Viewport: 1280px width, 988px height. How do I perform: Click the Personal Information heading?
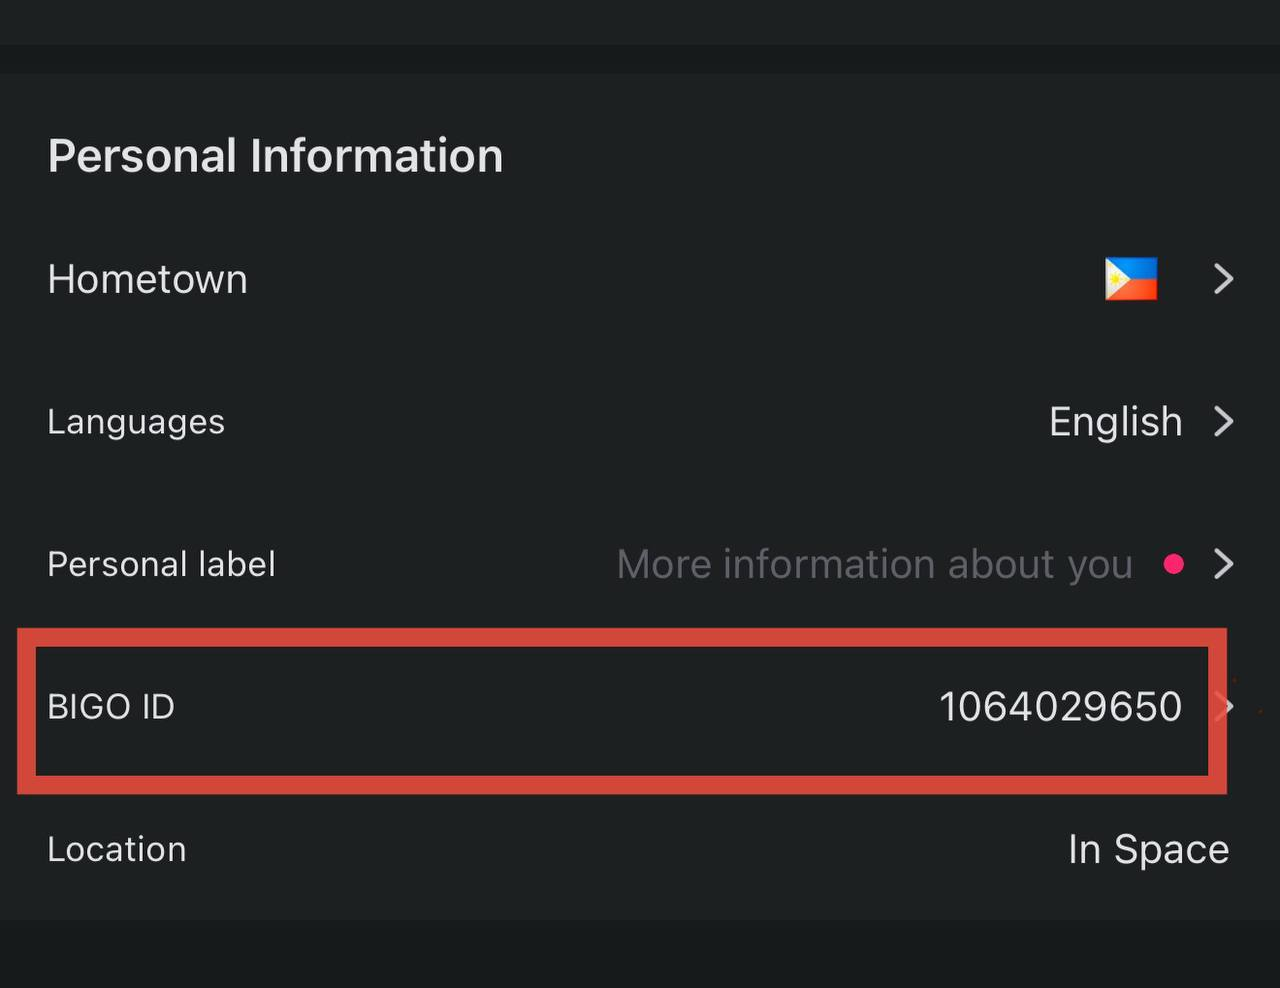(275, 156)
